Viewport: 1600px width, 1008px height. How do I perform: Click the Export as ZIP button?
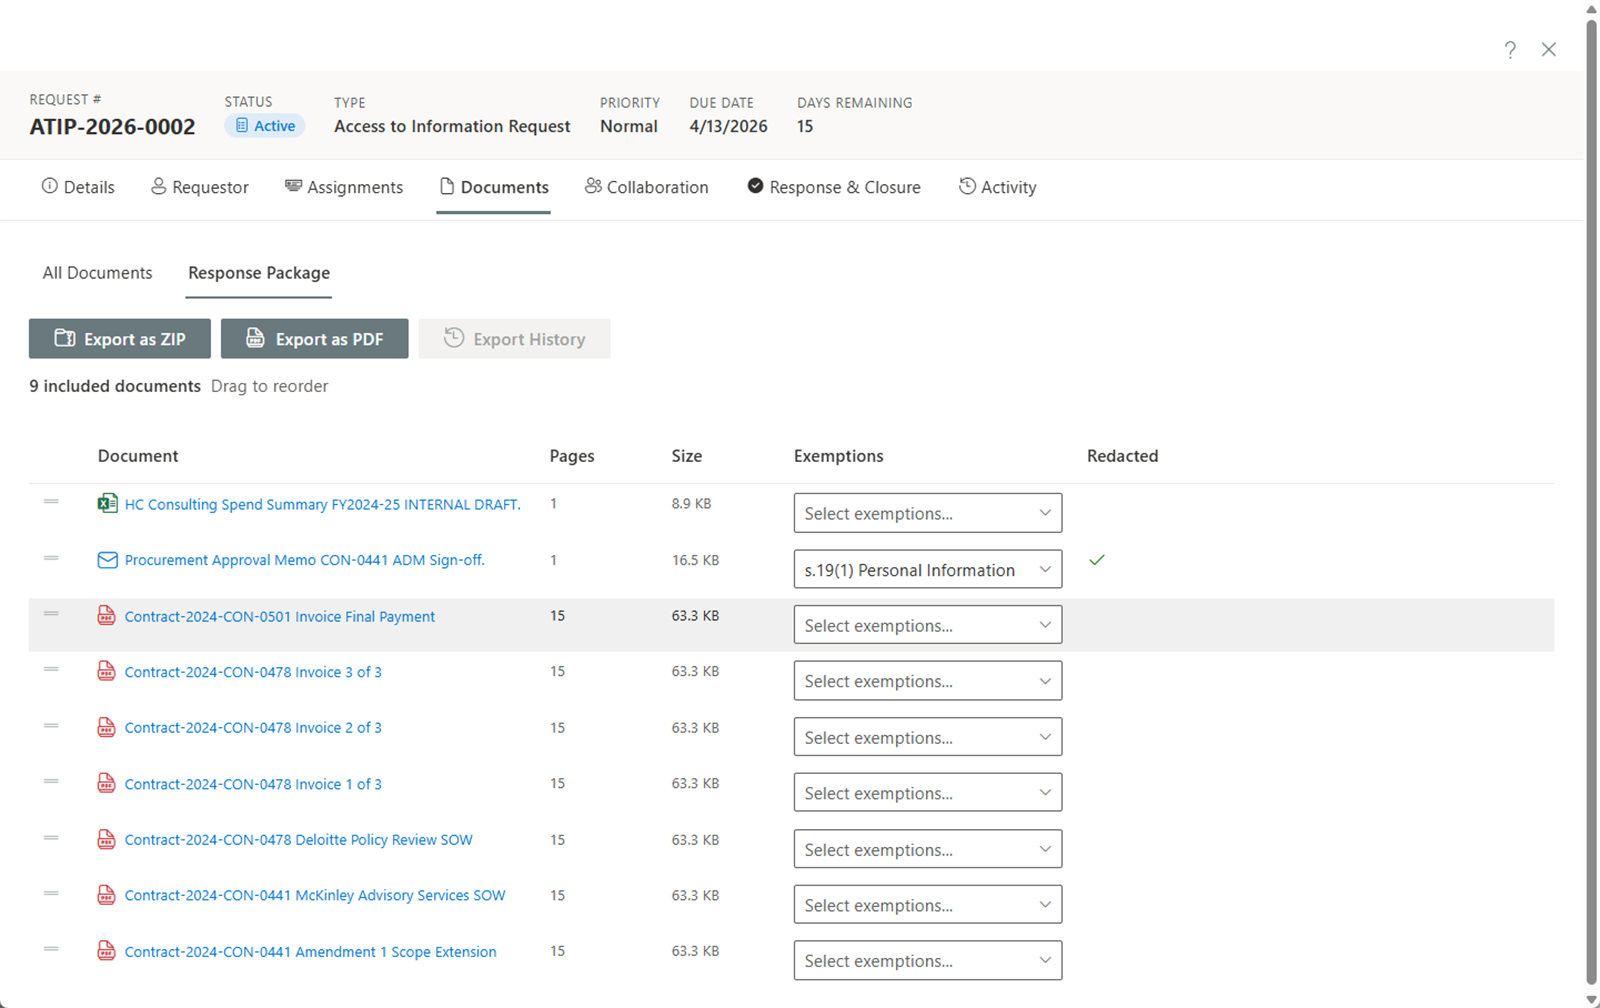click(120, 339)
